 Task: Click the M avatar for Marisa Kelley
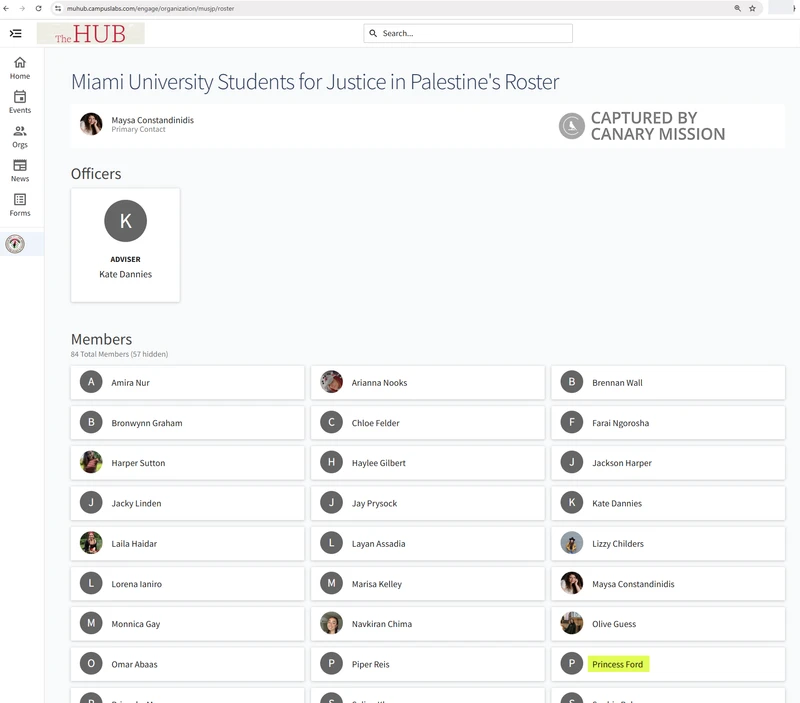pos(331,583)
